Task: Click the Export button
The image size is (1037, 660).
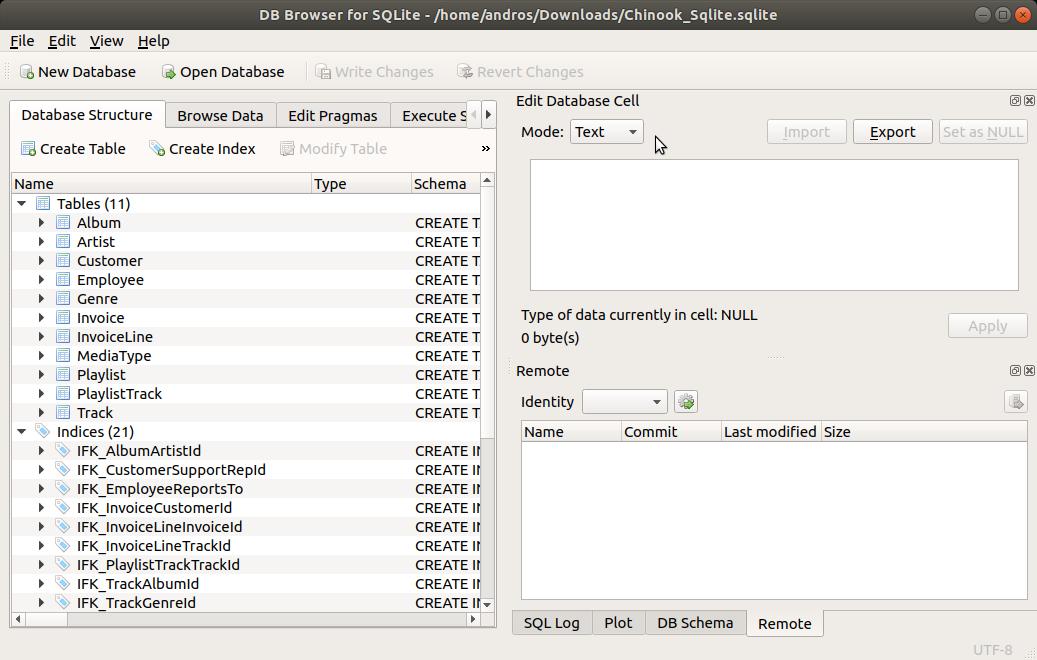Action: tap(892, 131)
